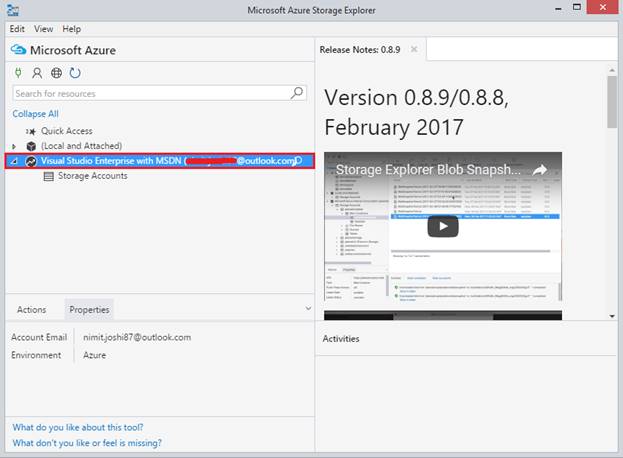Click the Account Email label

click(x=39, y=337)
